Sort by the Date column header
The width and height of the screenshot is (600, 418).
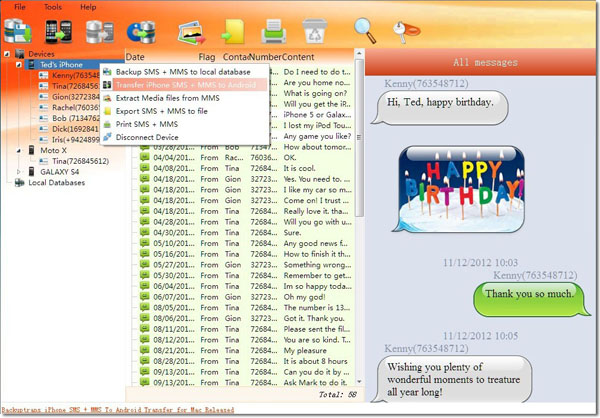tap(135, 57)
